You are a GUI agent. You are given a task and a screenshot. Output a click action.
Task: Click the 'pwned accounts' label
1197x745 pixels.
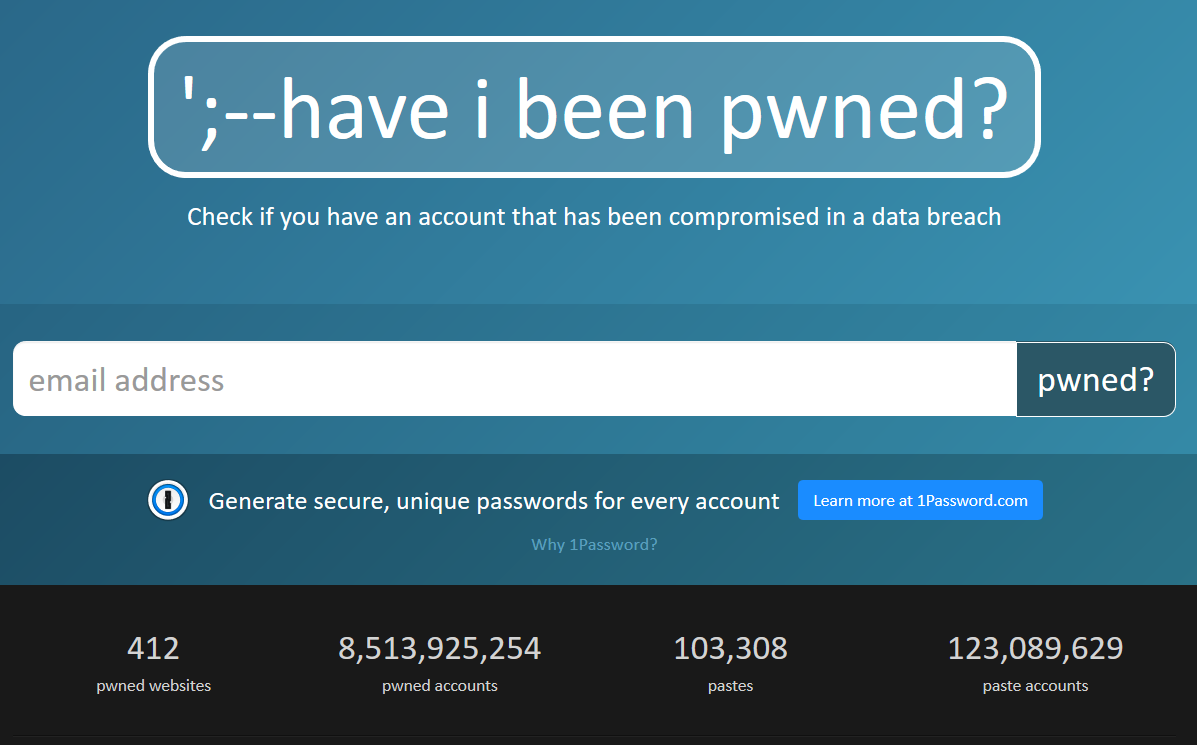point(440,685)
